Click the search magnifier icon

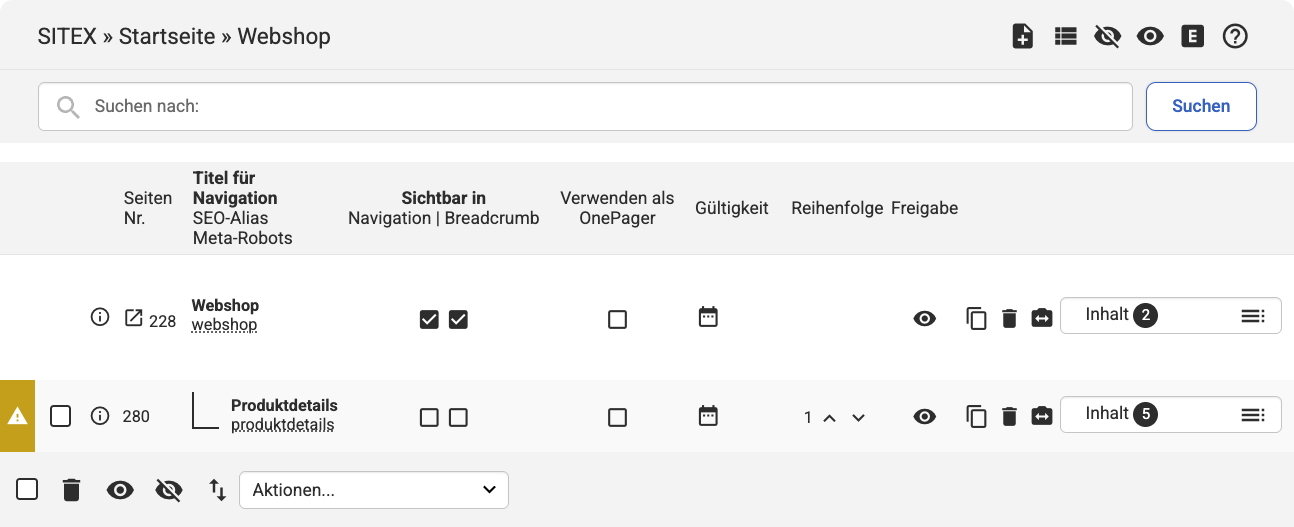tap(68, 107)
